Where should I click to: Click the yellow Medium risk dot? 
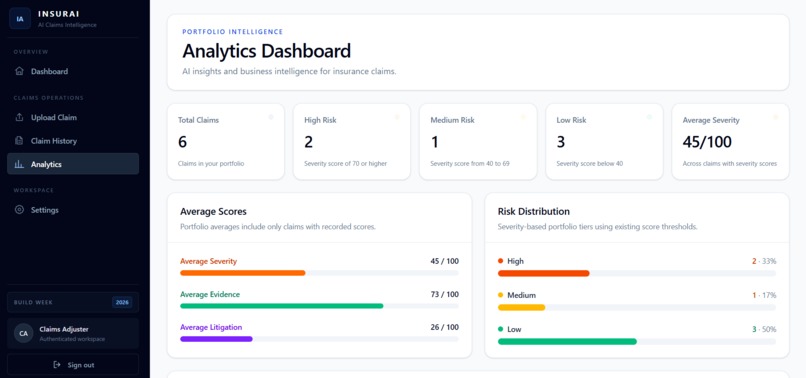[501, 295]
